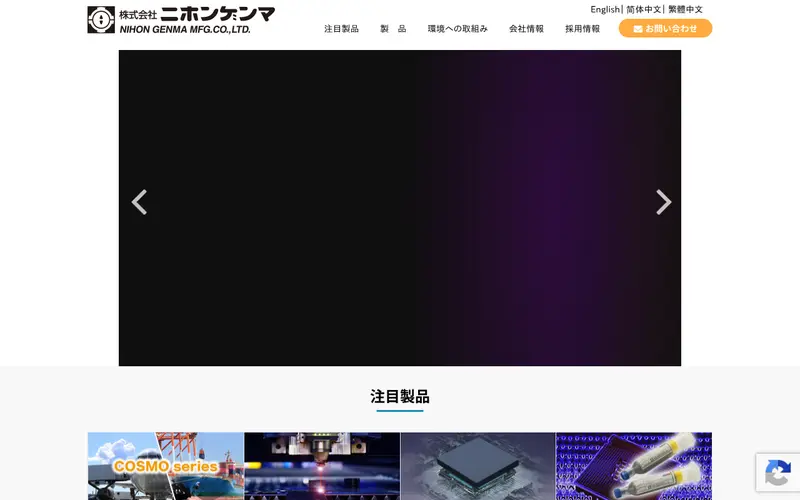
Task: Open the reCAPTCHA badge
Action: click(778, 472)
